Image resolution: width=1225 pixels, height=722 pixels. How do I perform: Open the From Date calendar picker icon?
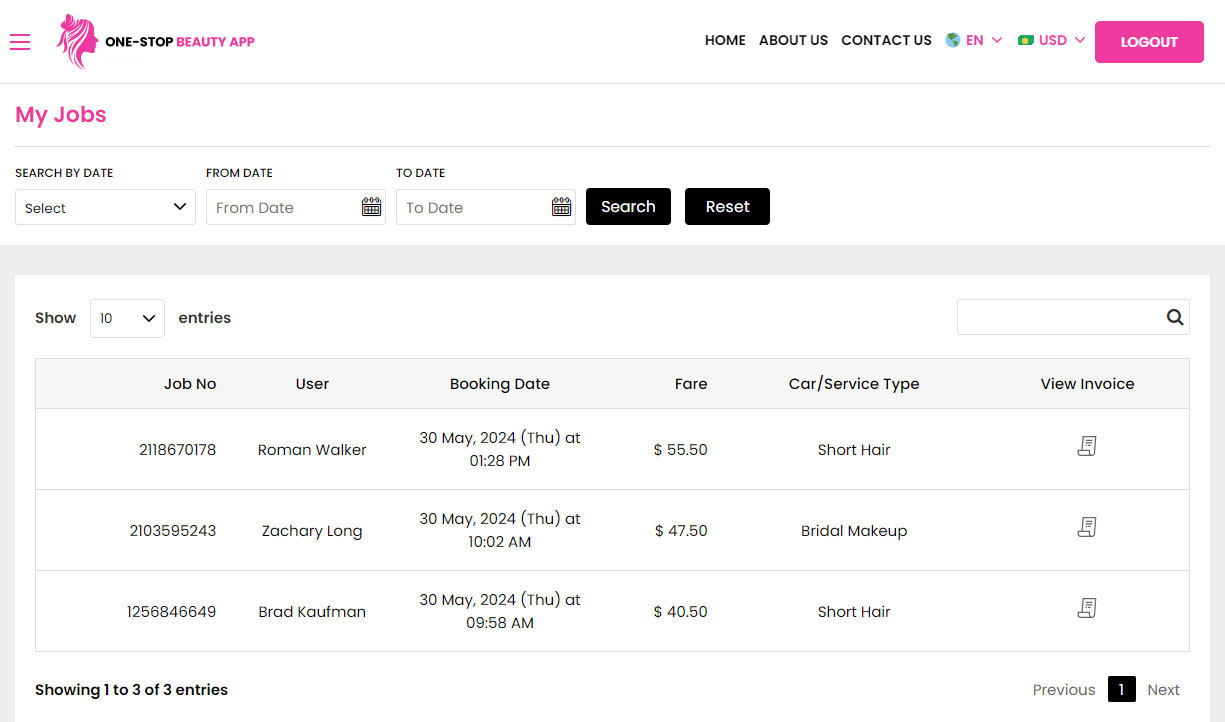click(x=372, y=207)
